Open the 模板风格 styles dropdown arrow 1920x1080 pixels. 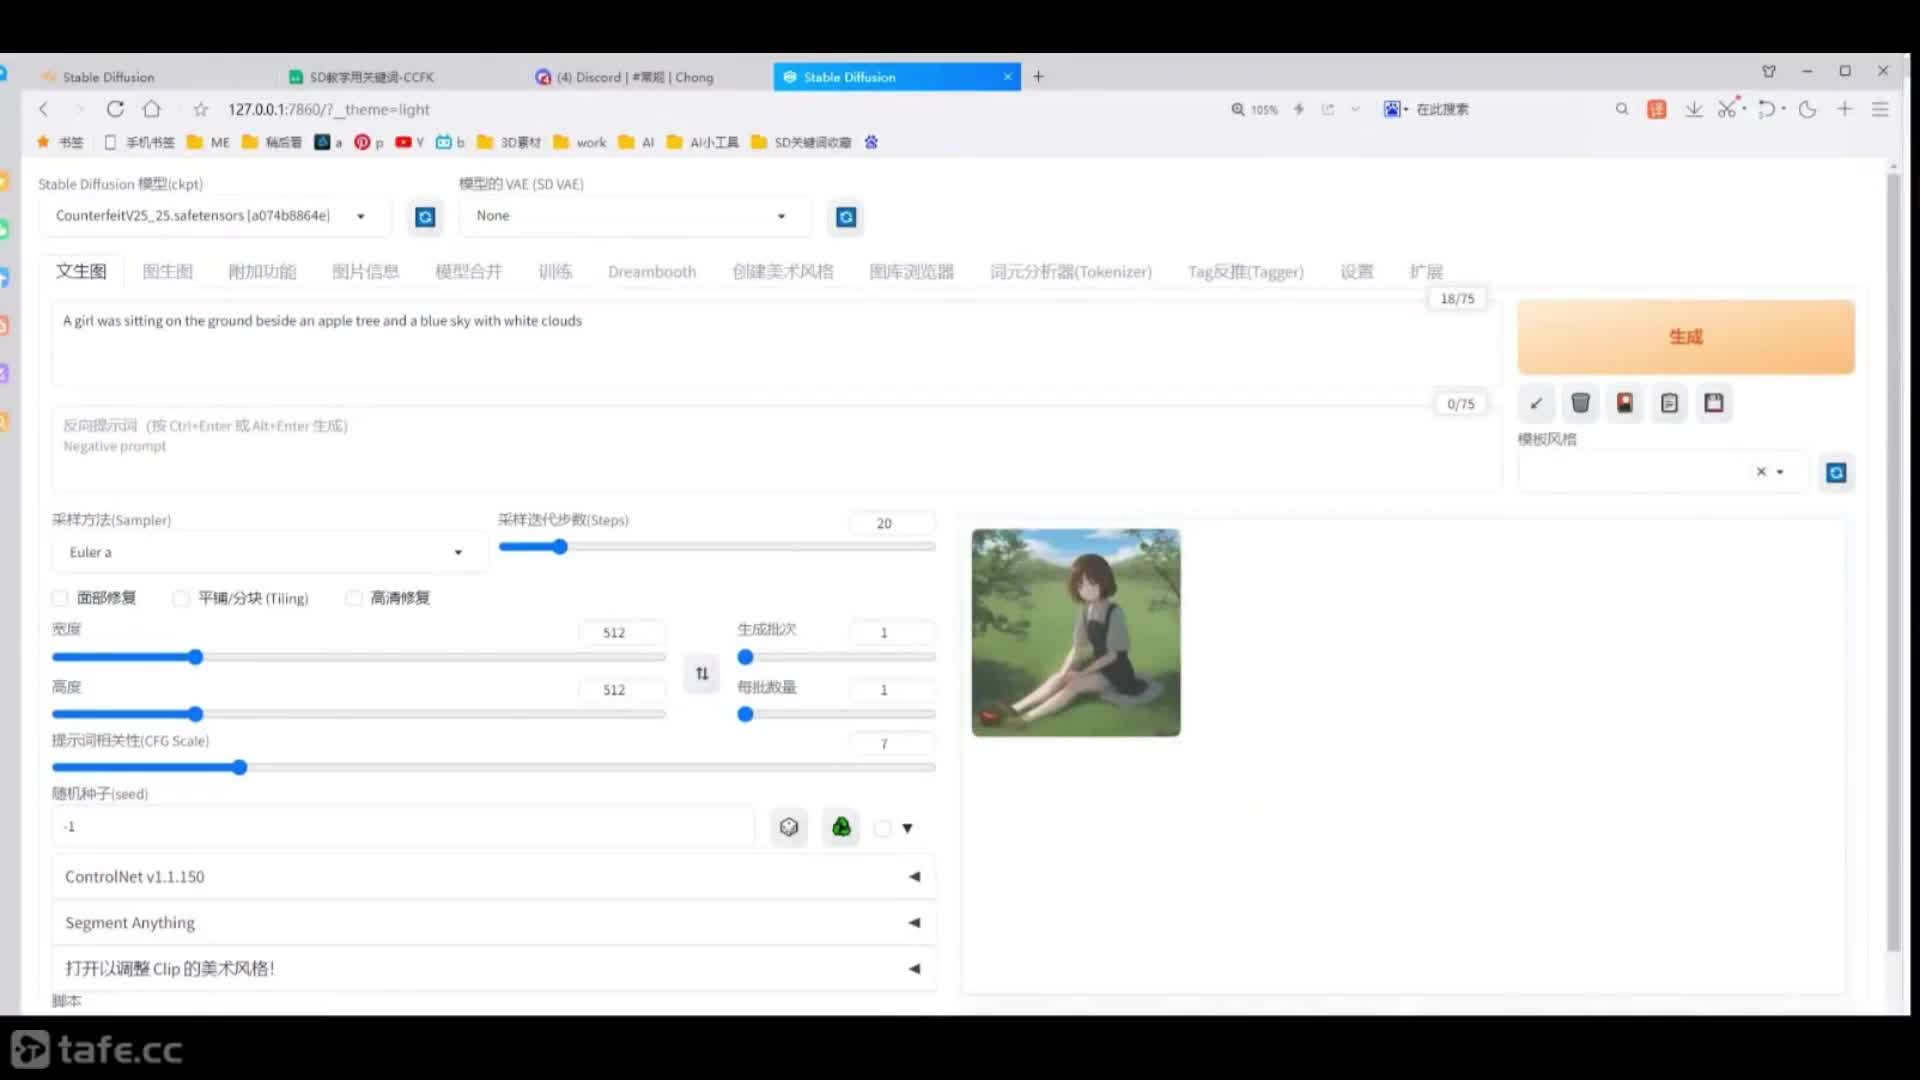(x=1780, y=472)
